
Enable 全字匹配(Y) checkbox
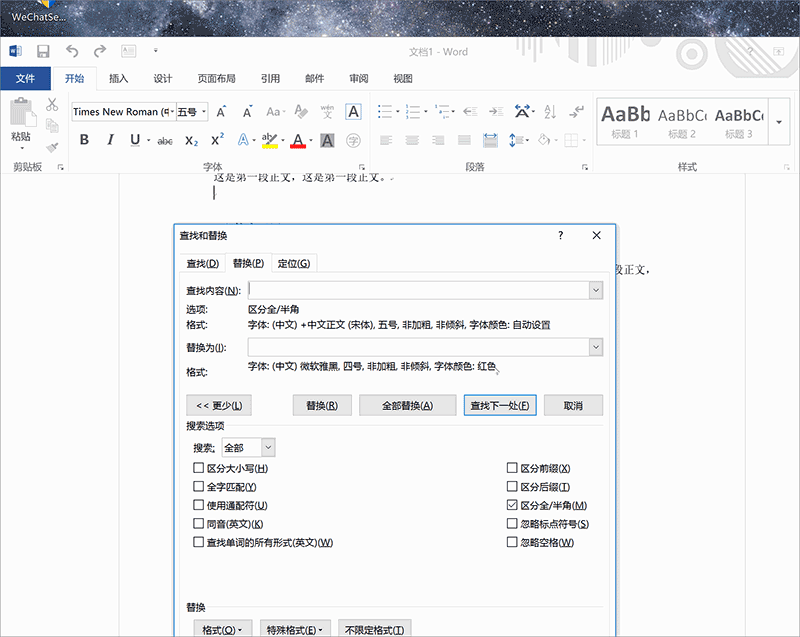198,487
